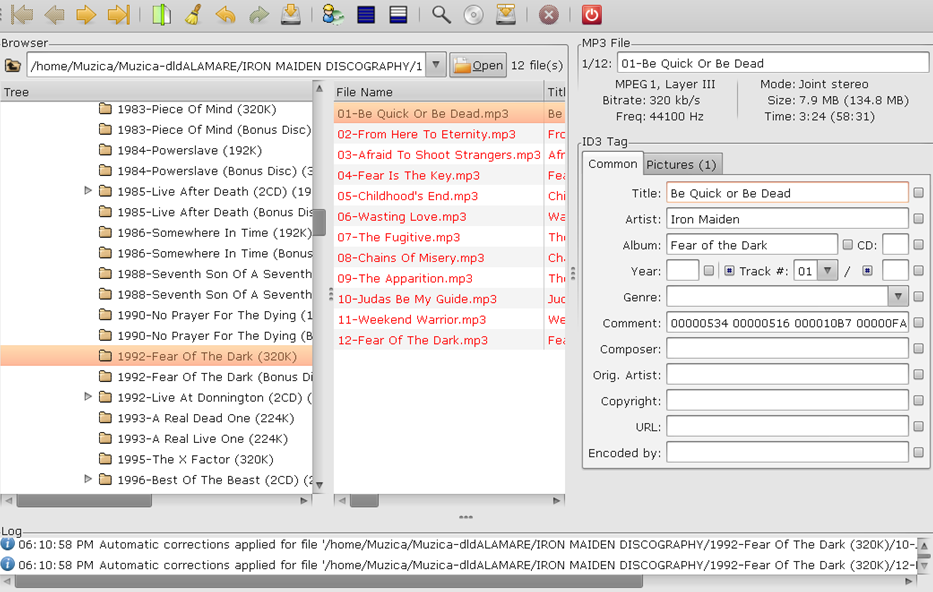Undo last changes with orange arrow
The image size is (933, 592).
point(226,14)
